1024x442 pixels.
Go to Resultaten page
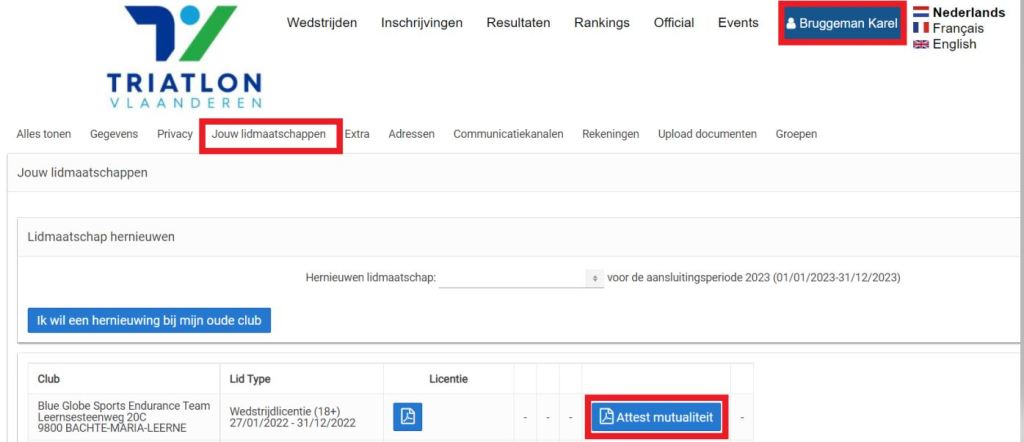click(518, 23)
